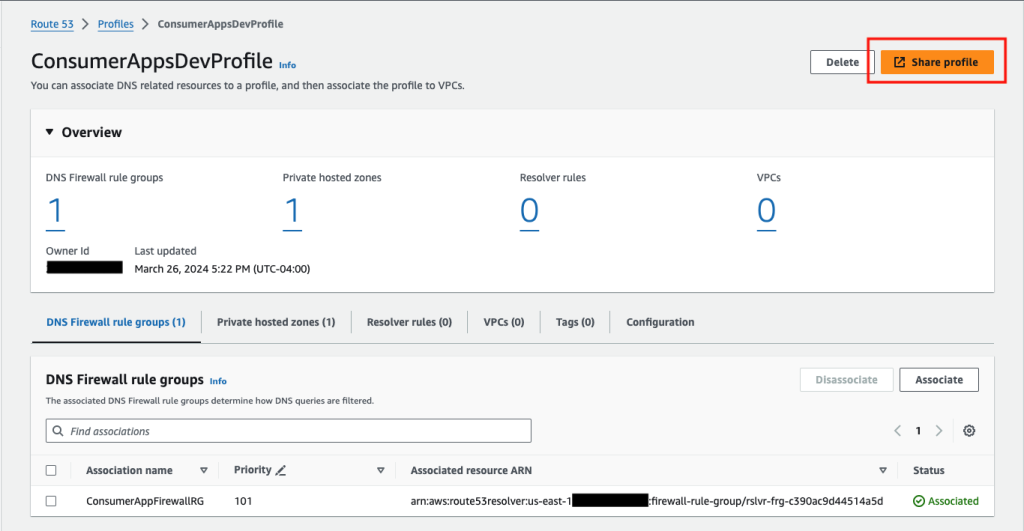
Task: Edit Priority using the pencil icon
Action: 281,470
